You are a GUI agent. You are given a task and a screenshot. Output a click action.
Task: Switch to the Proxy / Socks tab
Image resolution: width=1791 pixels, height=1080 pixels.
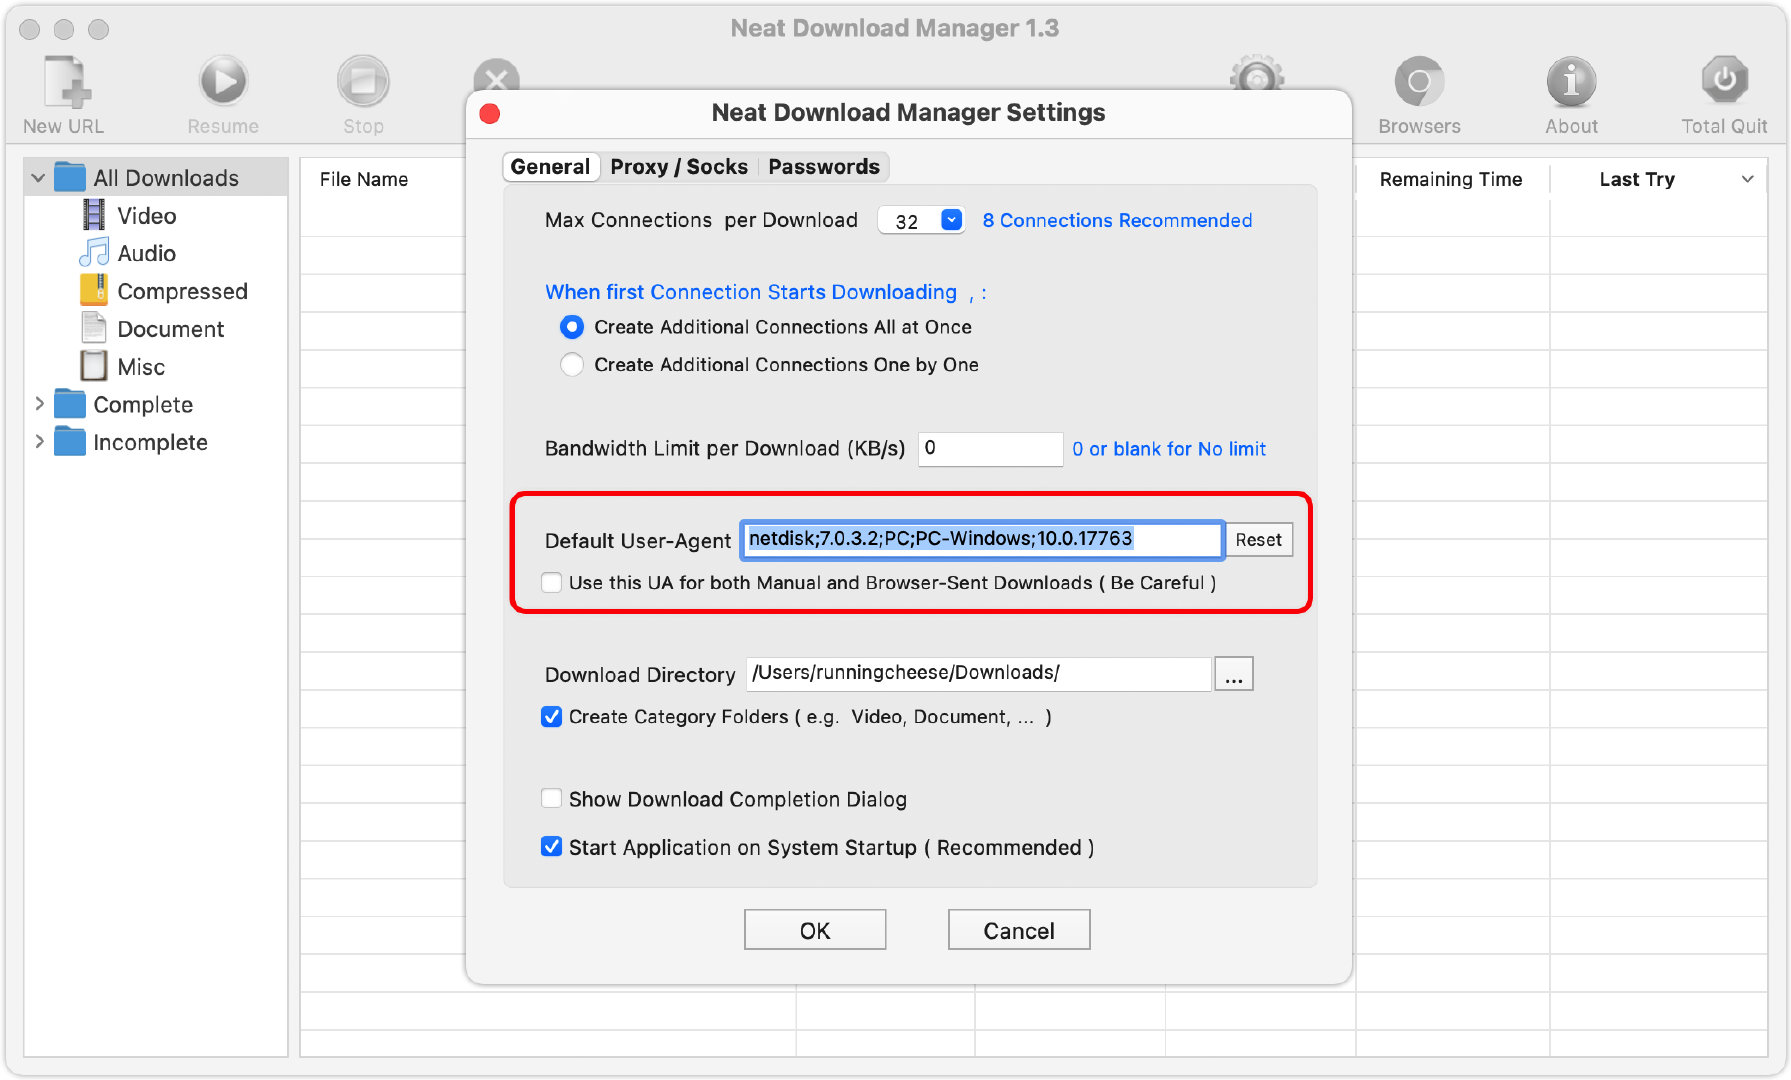click(679, 167)
